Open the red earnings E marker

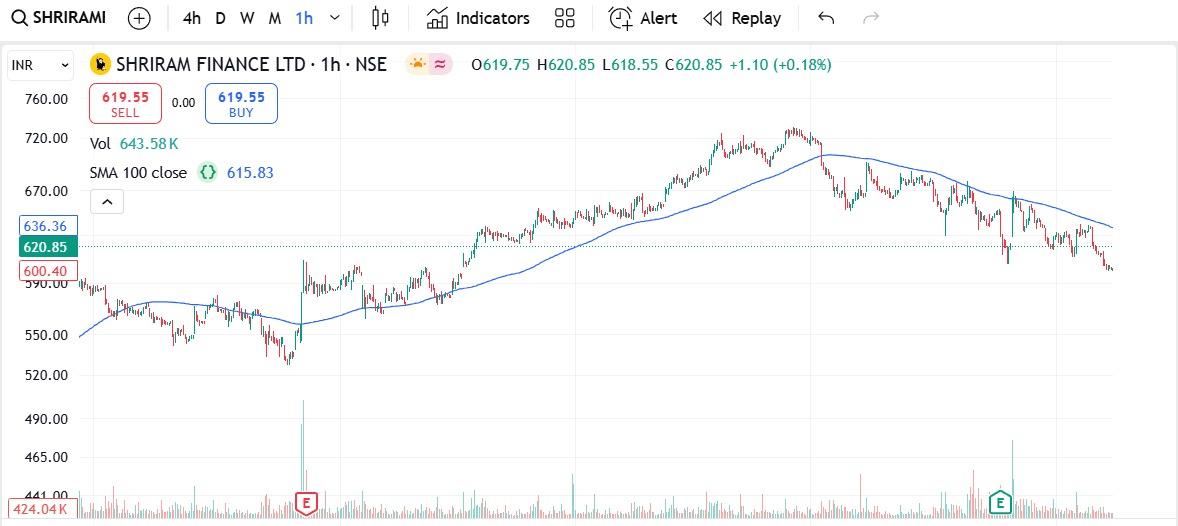pyautogui.click(x=307, y=503)
